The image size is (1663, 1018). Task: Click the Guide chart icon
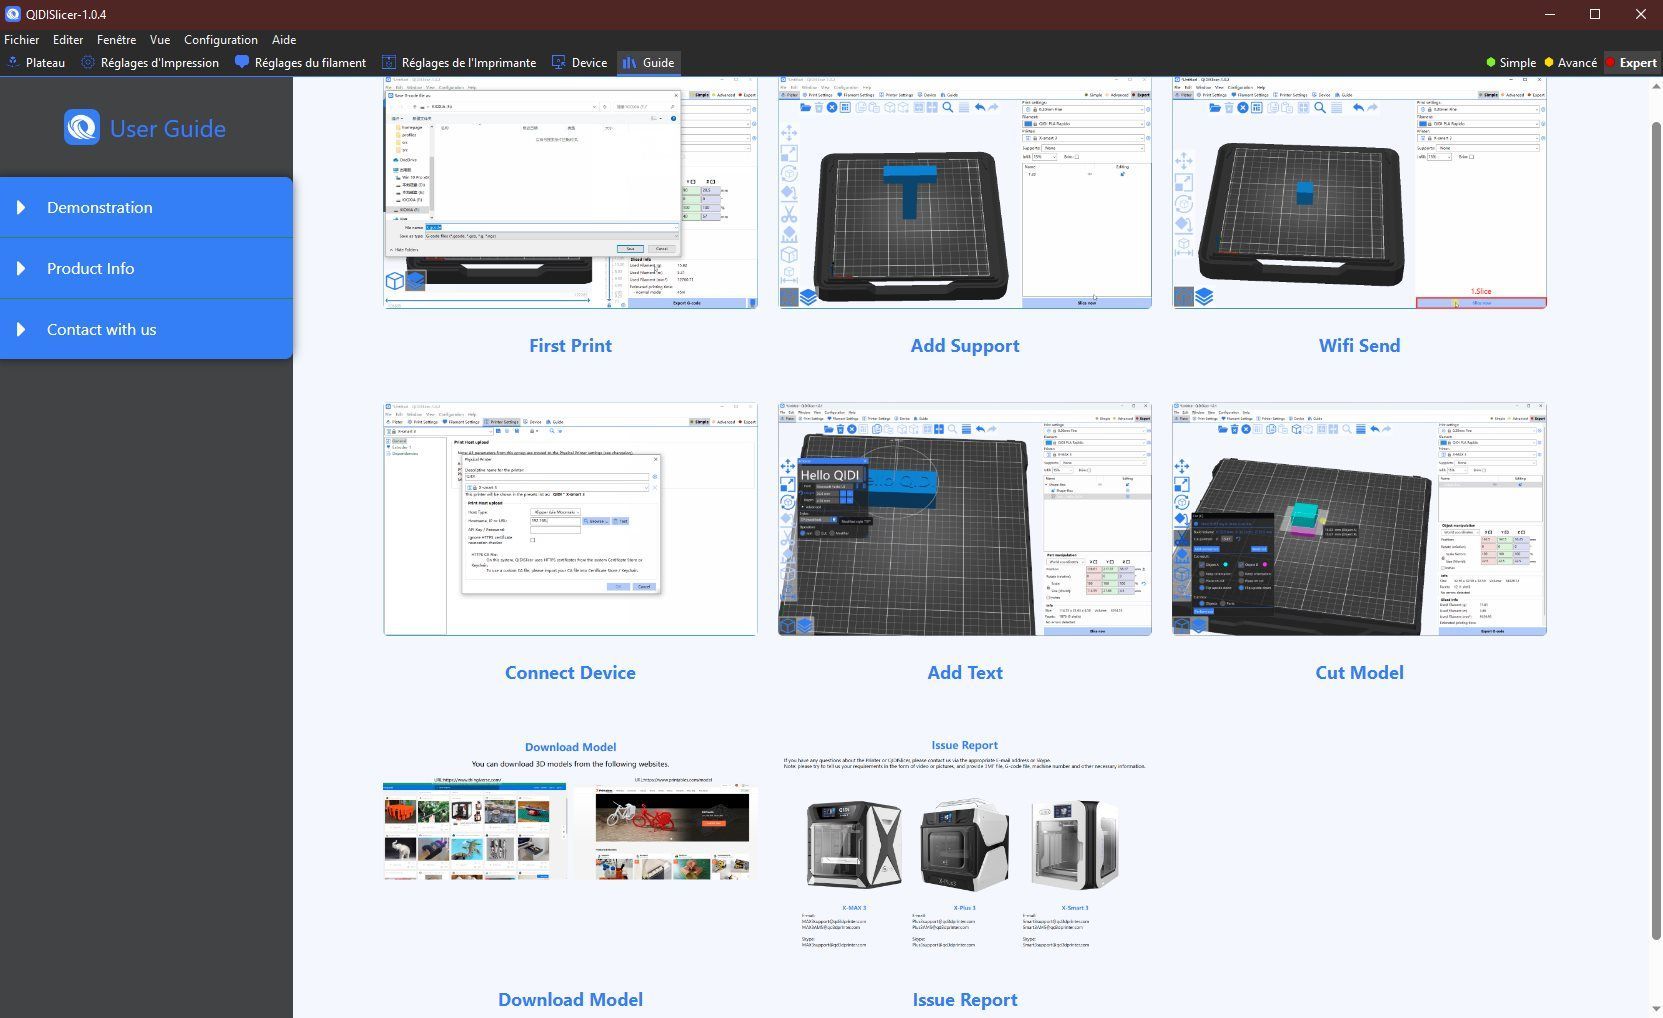pyautogui.click(x=629, y=62)
